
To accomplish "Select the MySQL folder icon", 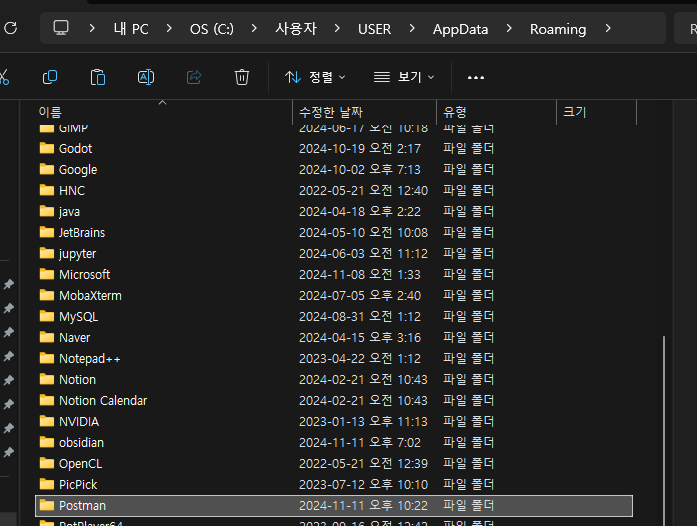I will pyautogui.click(x=47, y=316).
